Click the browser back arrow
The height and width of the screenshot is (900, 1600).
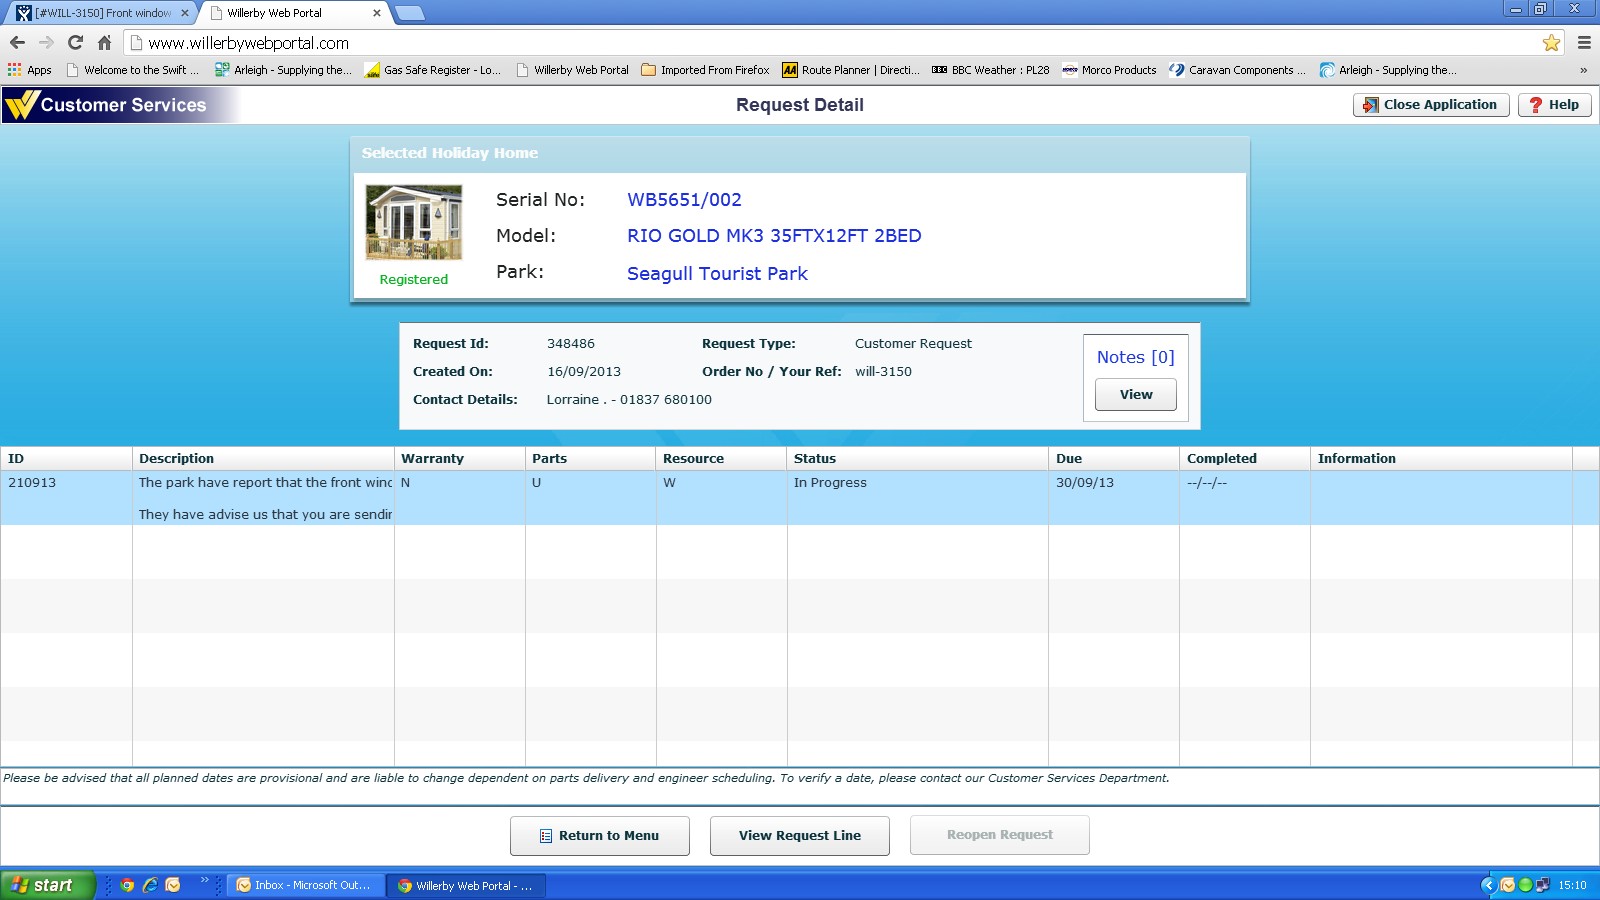click(17, 43)
